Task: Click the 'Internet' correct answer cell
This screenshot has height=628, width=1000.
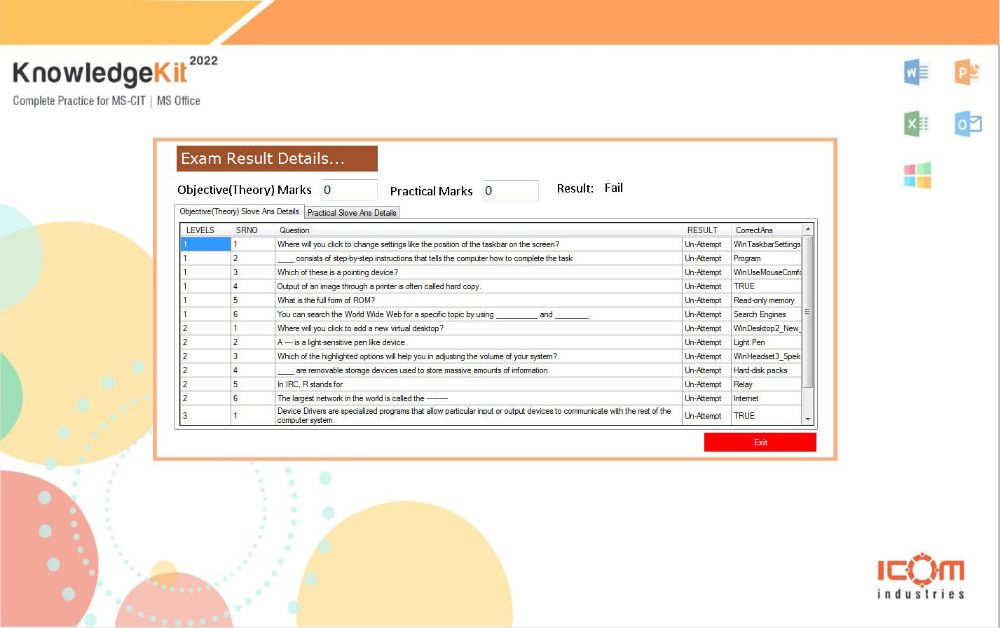Action: [767, 398]
